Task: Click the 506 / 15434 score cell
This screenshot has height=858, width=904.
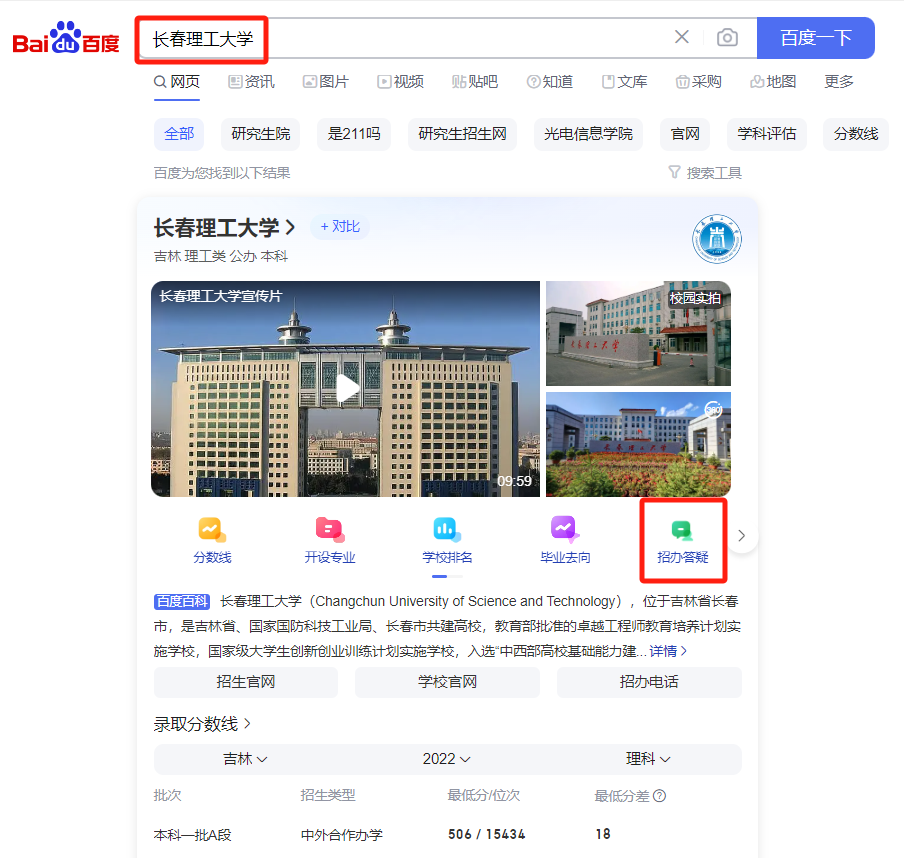Action: (x=487, y=834)
